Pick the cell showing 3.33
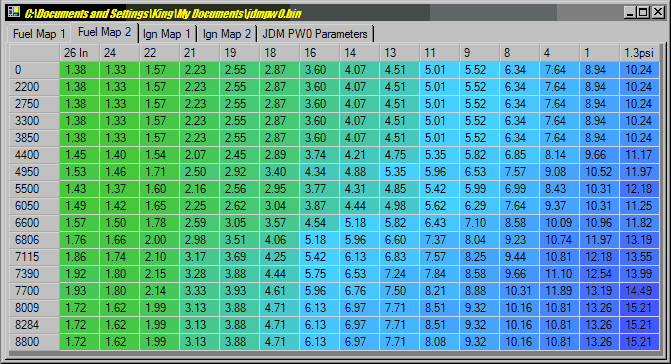The image size is (671, 364). (199, 291)
